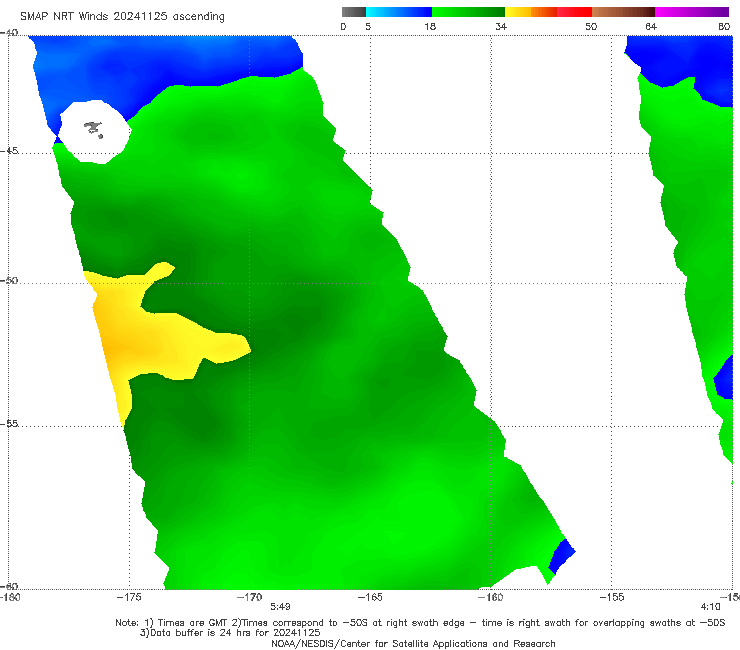Click the yellow high-wind region on the map
Viewport: 740px width, 650px height.
point(142,338)
